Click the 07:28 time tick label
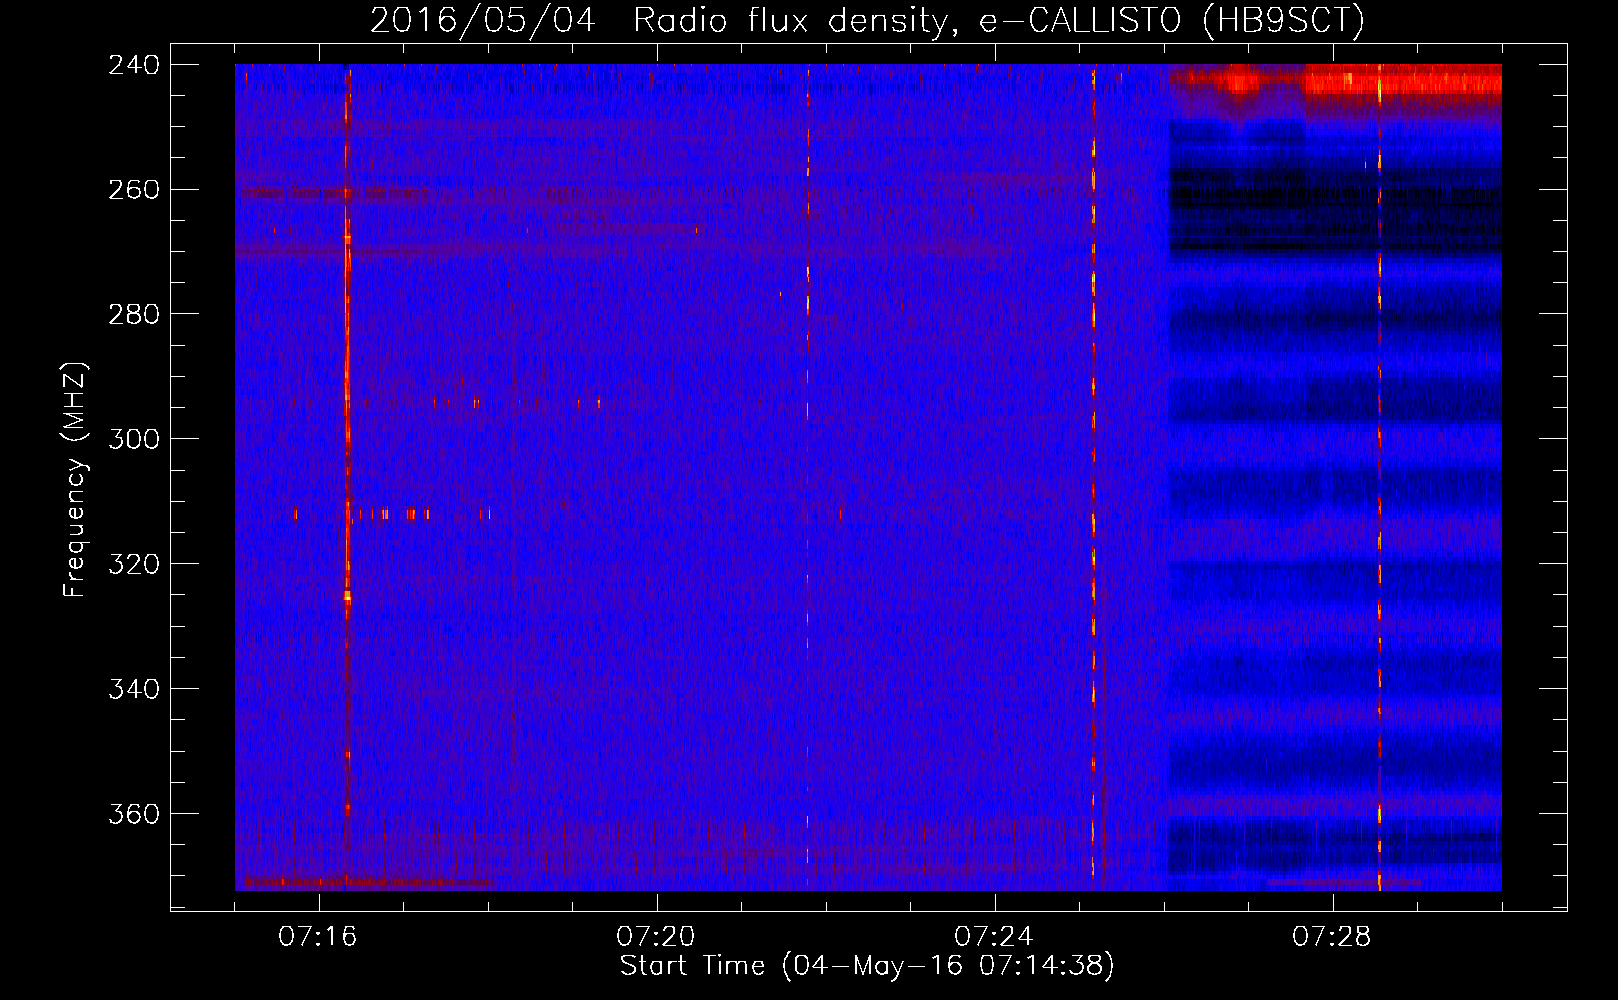The width and height of the screenshot is (1618, 1000). pos(1332,937)
